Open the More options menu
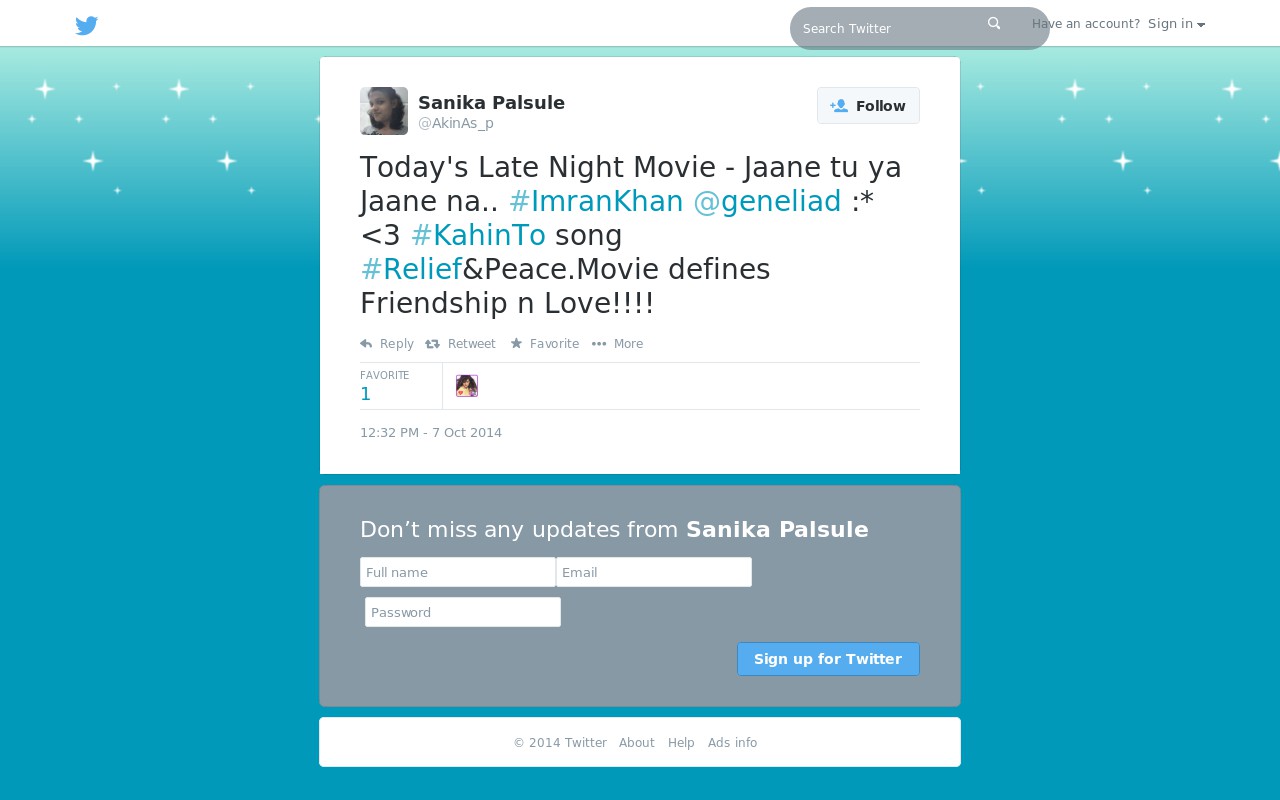Image resolution: width=1280 pixels, height=800 pixels. (617, 344)
